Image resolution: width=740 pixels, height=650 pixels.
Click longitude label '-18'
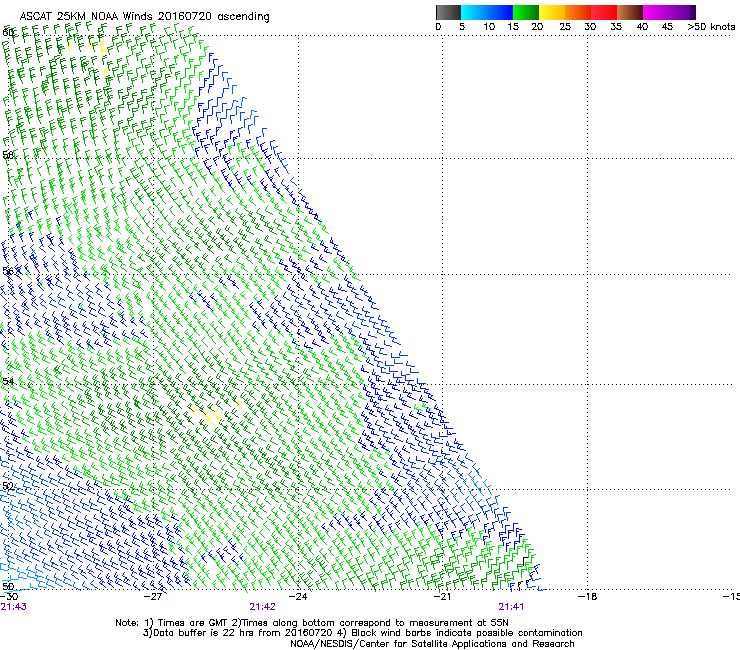(587, 597)
